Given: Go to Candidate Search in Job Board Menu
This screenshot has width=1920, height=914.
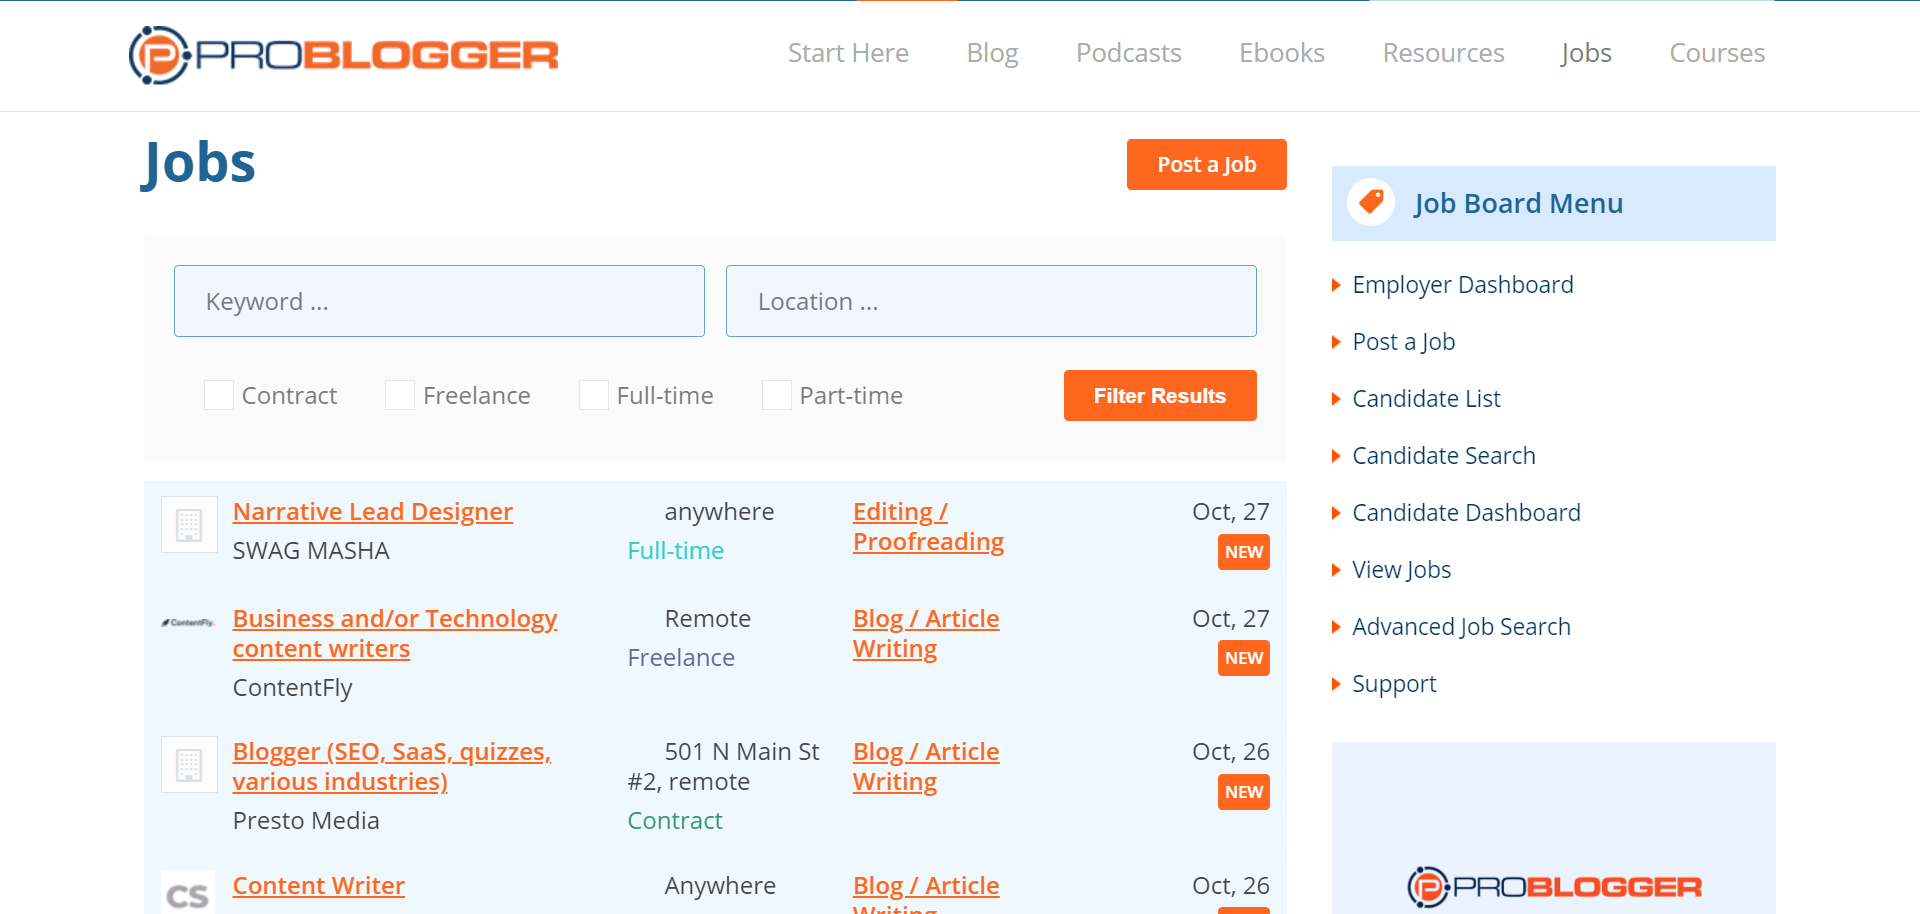Looking at the screenshot, I should pyautogui.click(x=1443, y=456).
